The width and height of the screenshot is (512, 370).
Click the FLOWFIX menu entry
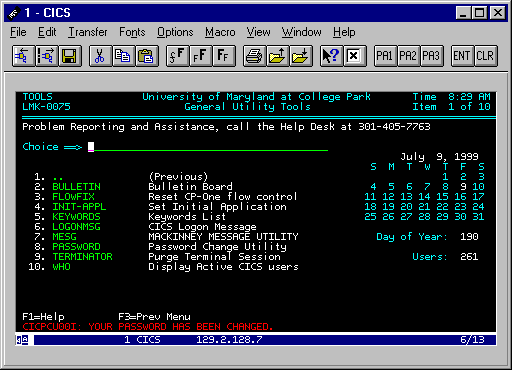pyautogui.click(x=73, y=197)
